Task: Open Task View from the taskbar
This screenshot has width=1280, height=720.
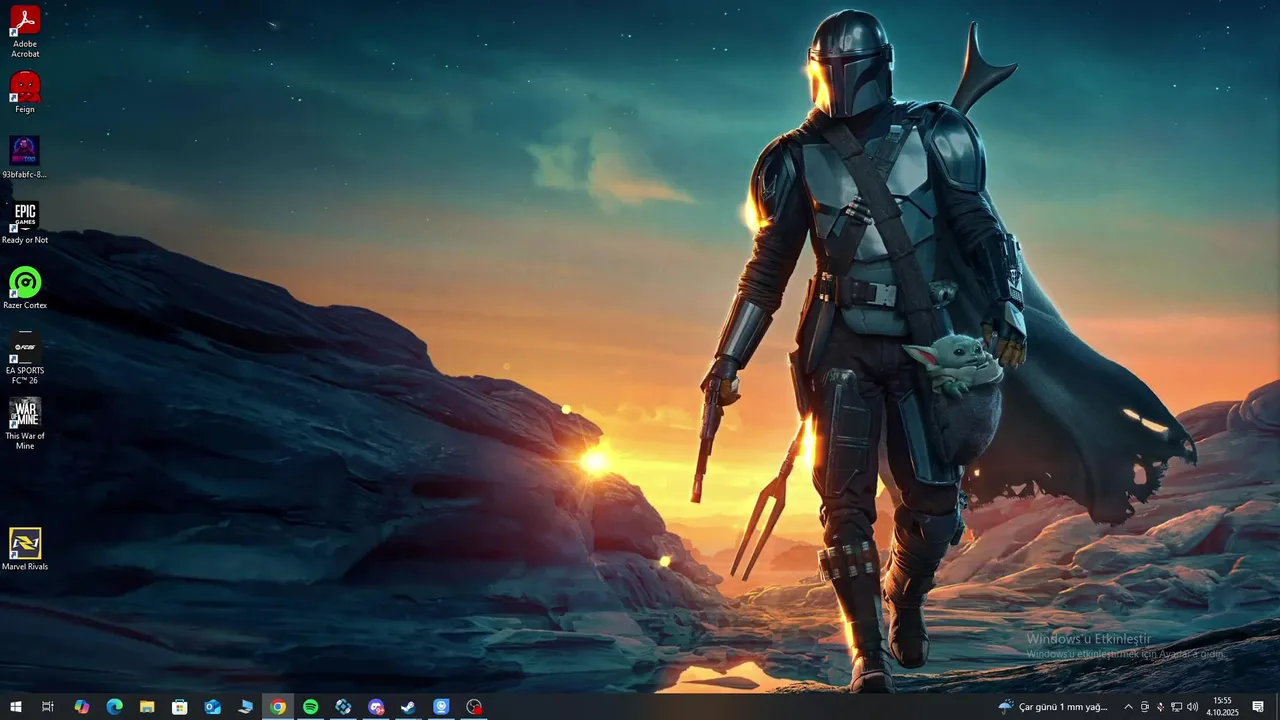Action: coord(47,707)
